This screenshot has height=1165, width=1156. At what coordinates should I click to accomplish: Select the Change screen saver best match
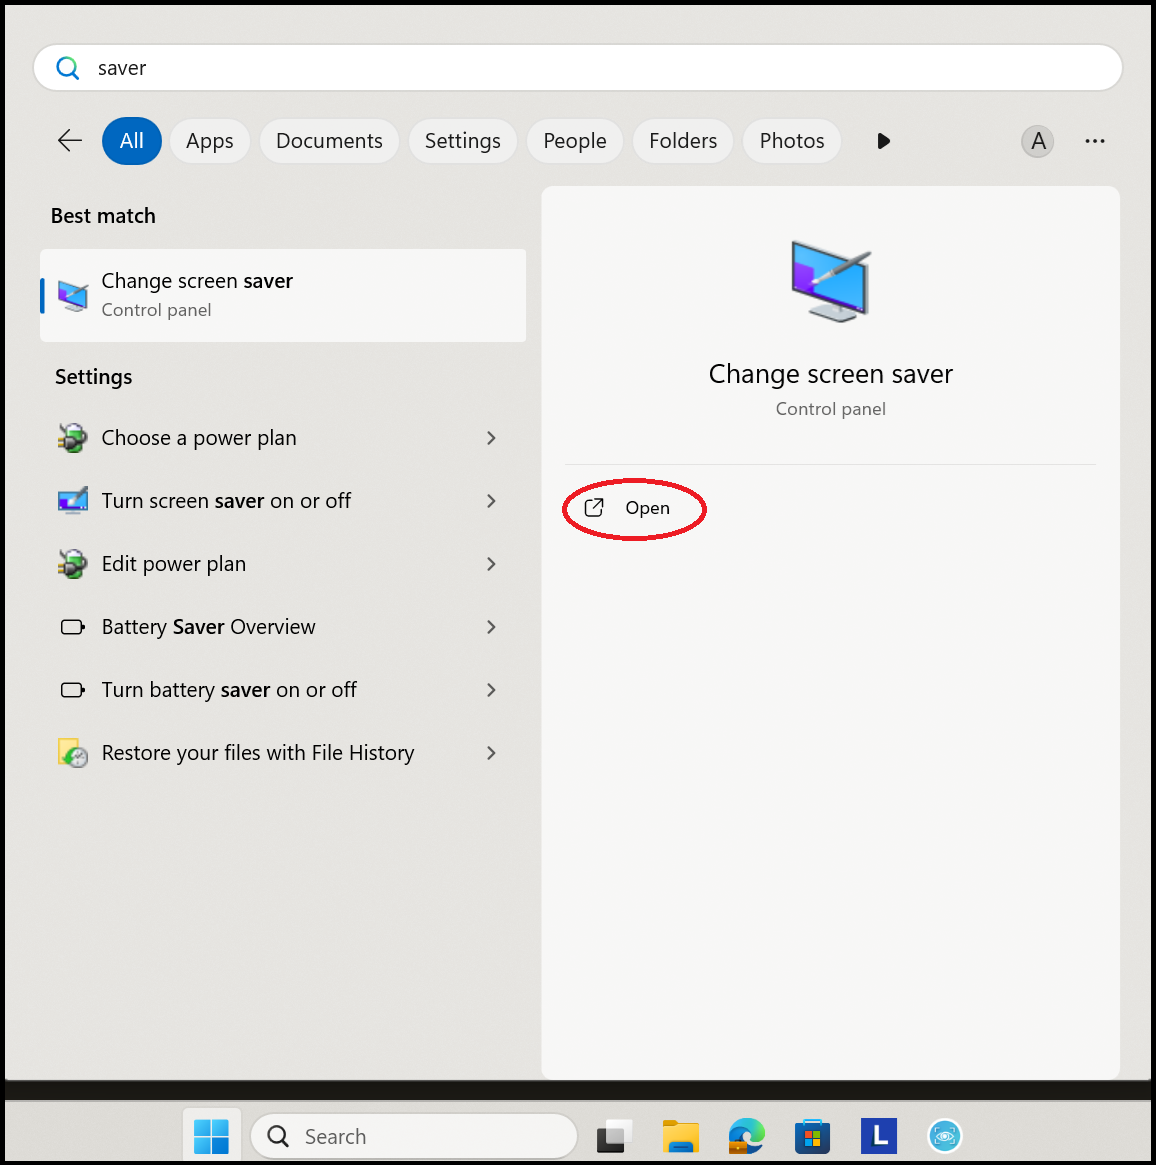283,295
